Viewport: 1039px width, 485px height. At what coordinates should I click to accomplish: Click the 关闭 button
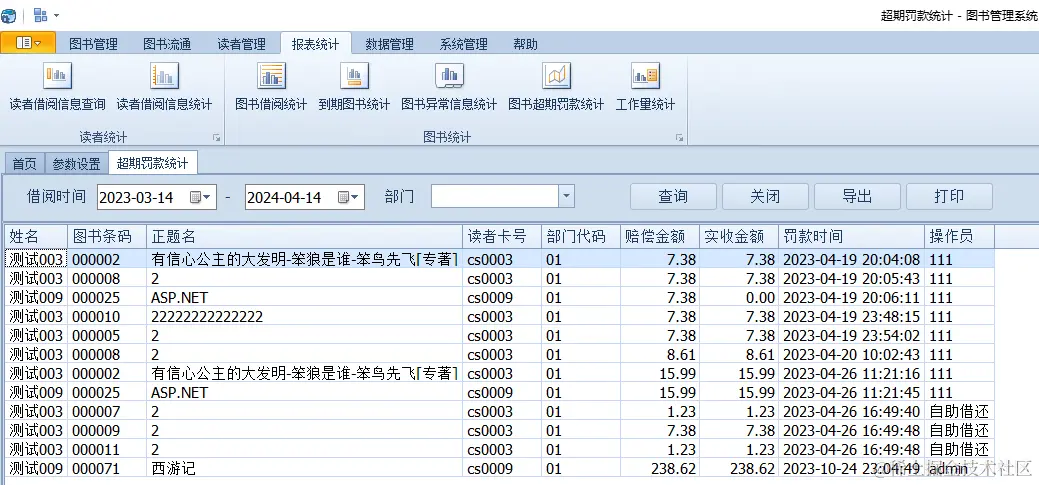pos(765,196)
